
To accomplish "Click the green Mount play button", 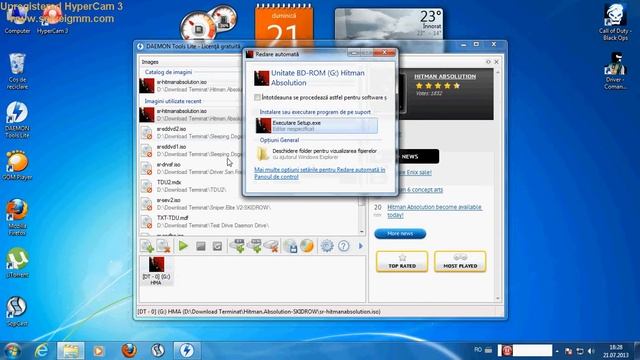I will [183, 246].
